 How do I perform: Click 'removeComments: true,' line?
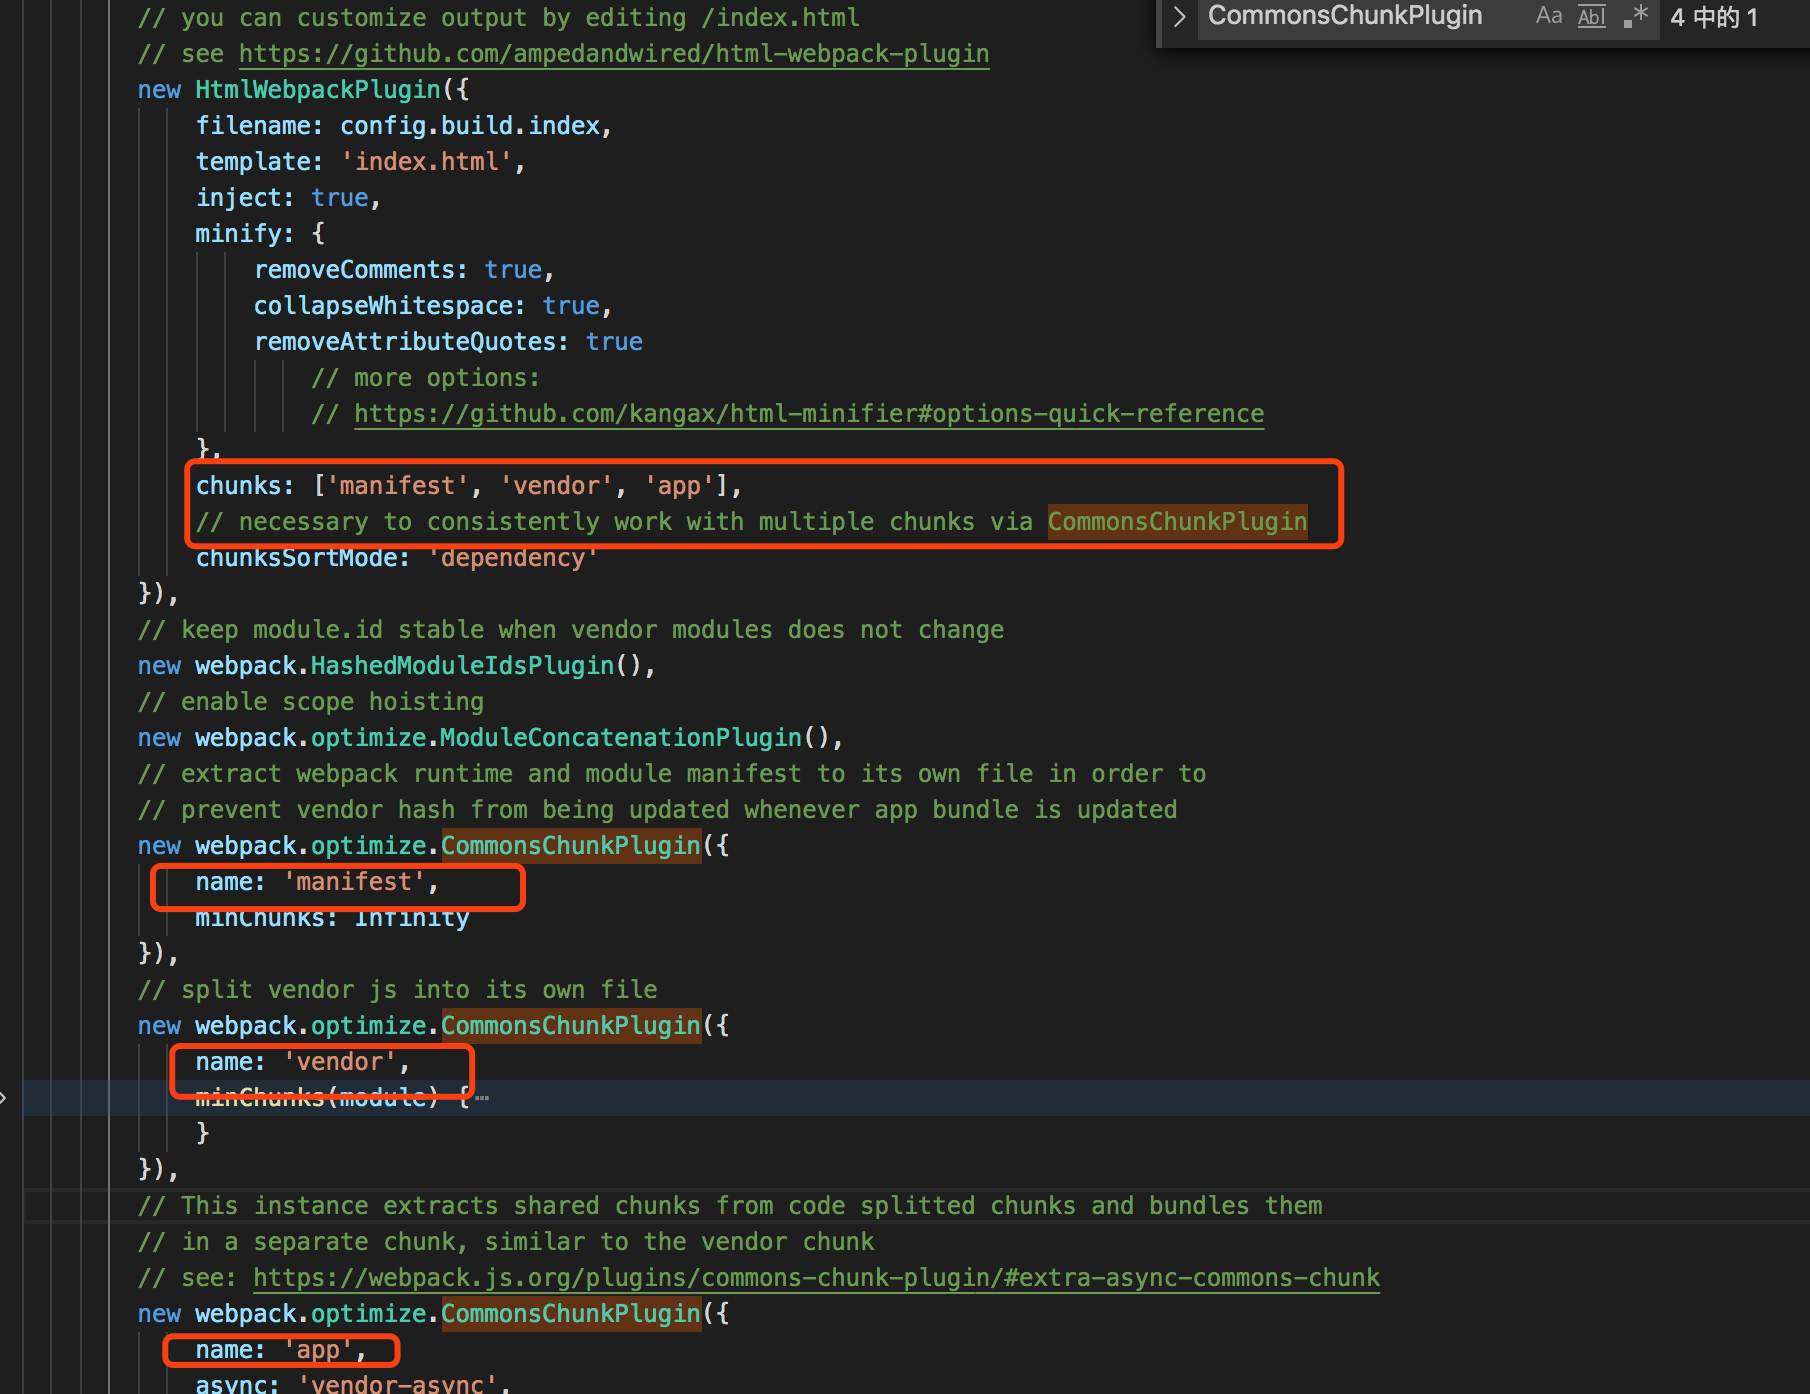404,270
